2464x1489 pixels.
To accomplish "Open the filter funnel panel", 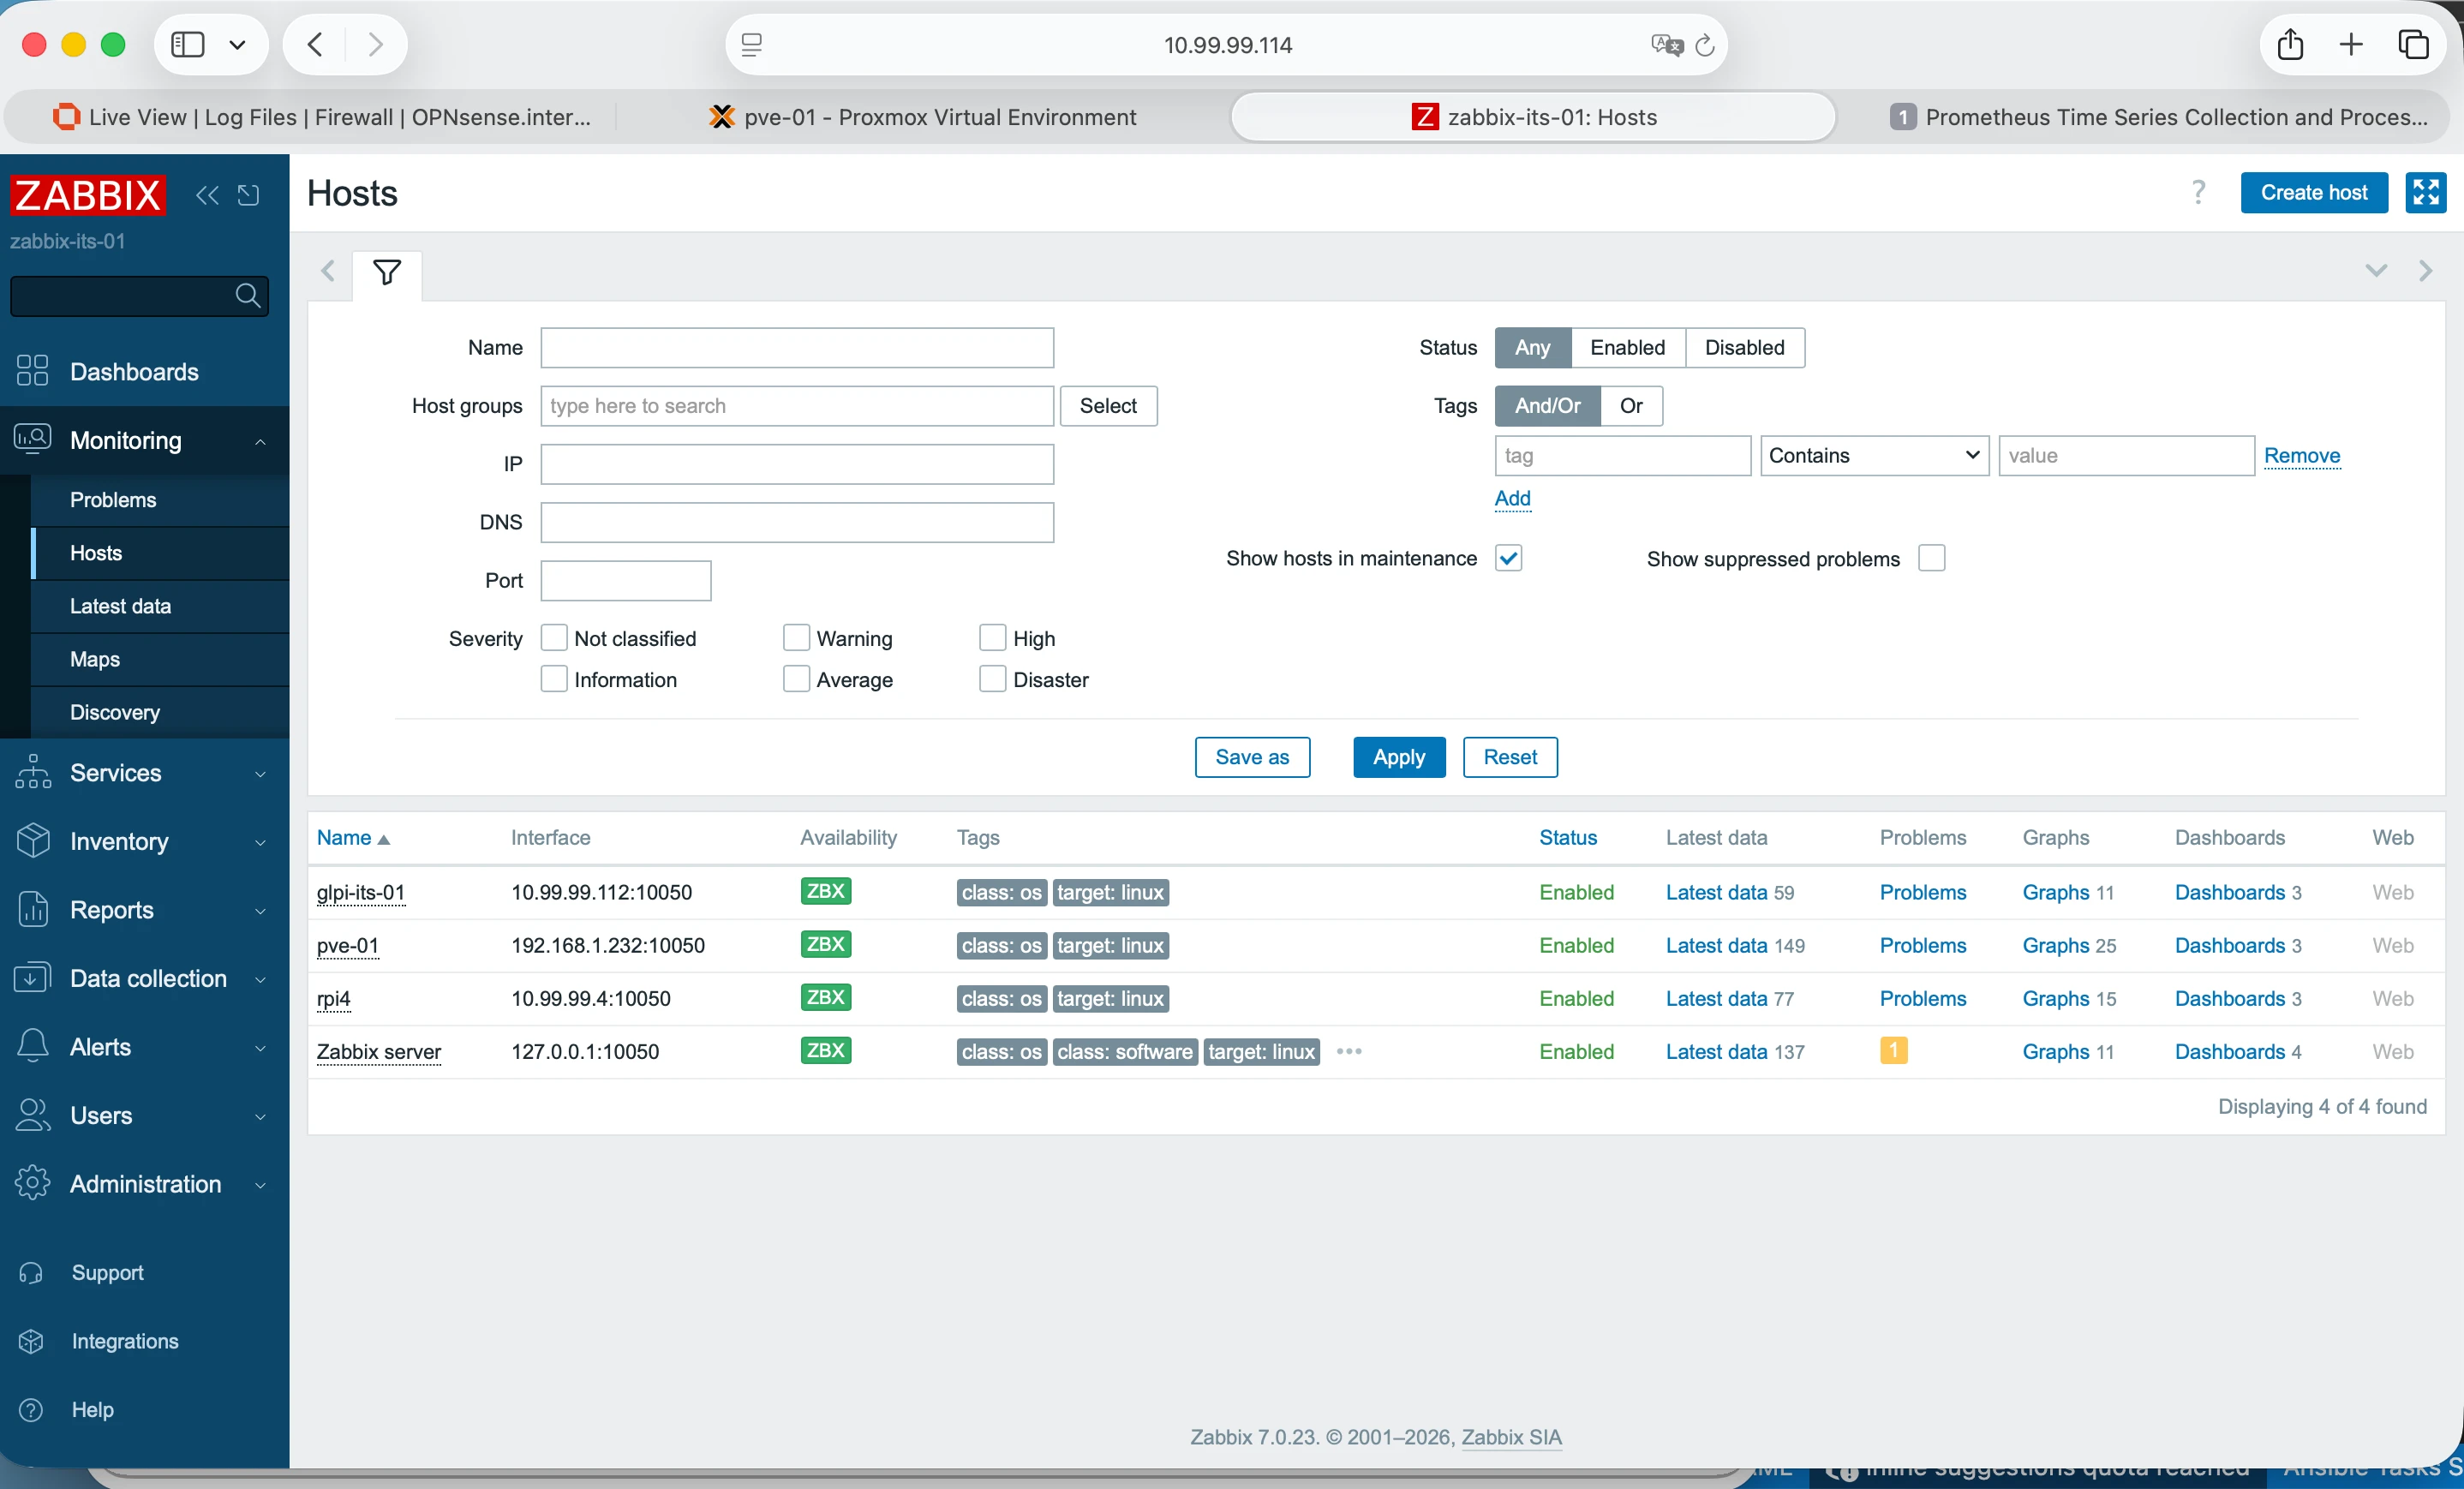I will (387, 272).
